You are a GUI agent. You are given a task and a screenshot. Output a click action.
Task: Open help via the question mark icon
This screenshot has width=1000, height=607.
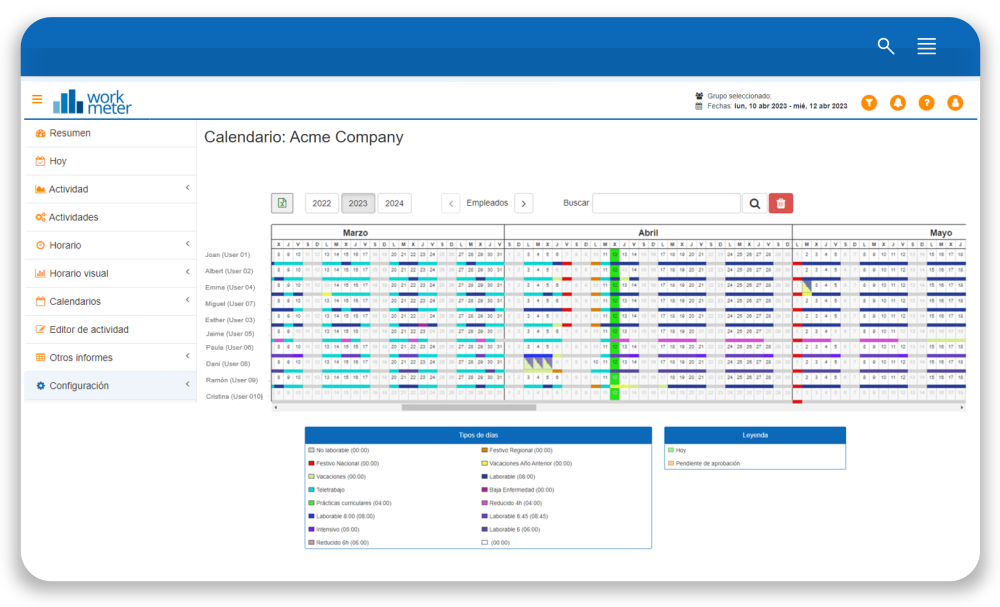click(927, 103)
